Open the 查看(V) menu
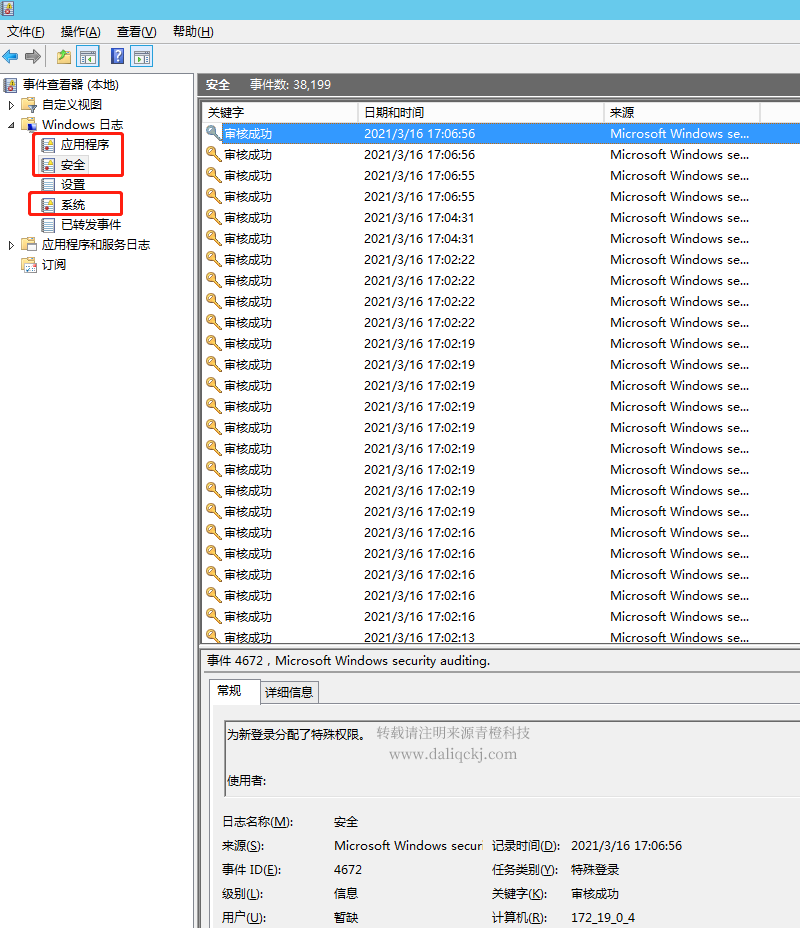This screenshot has width=800, height=928. pos(137,32)
